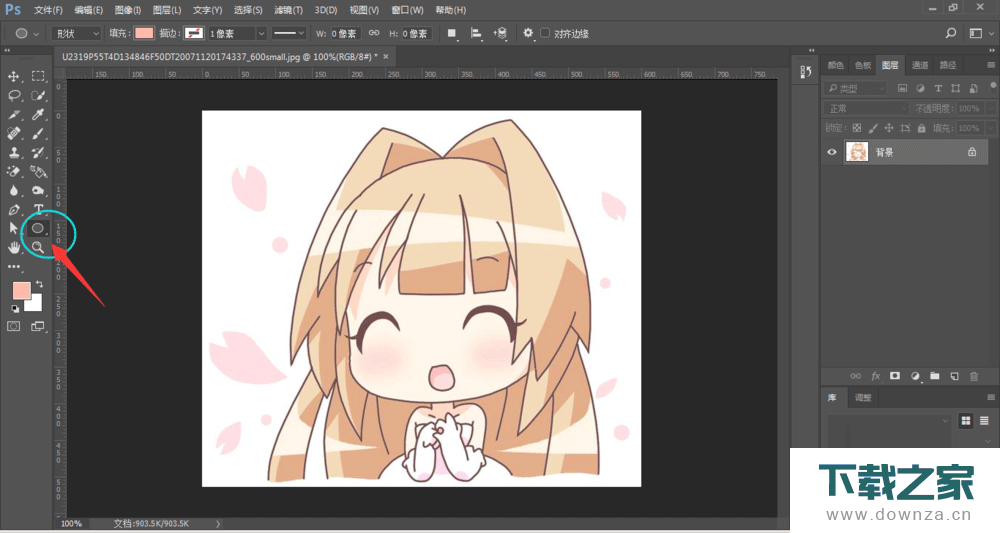Click the 描边 stroke swatch
This screenshot has height=533, width=1000.
[194, 33]
